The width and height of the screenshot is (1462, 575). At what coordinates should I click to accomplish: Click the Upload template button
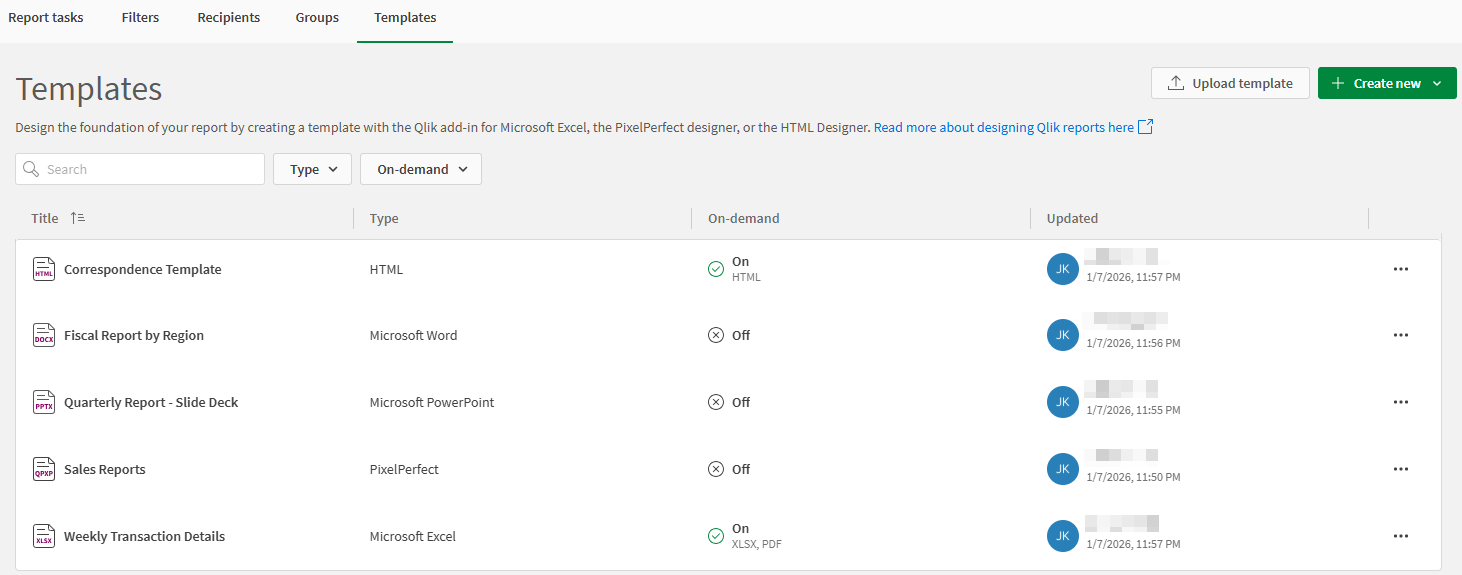(1230, 83)
